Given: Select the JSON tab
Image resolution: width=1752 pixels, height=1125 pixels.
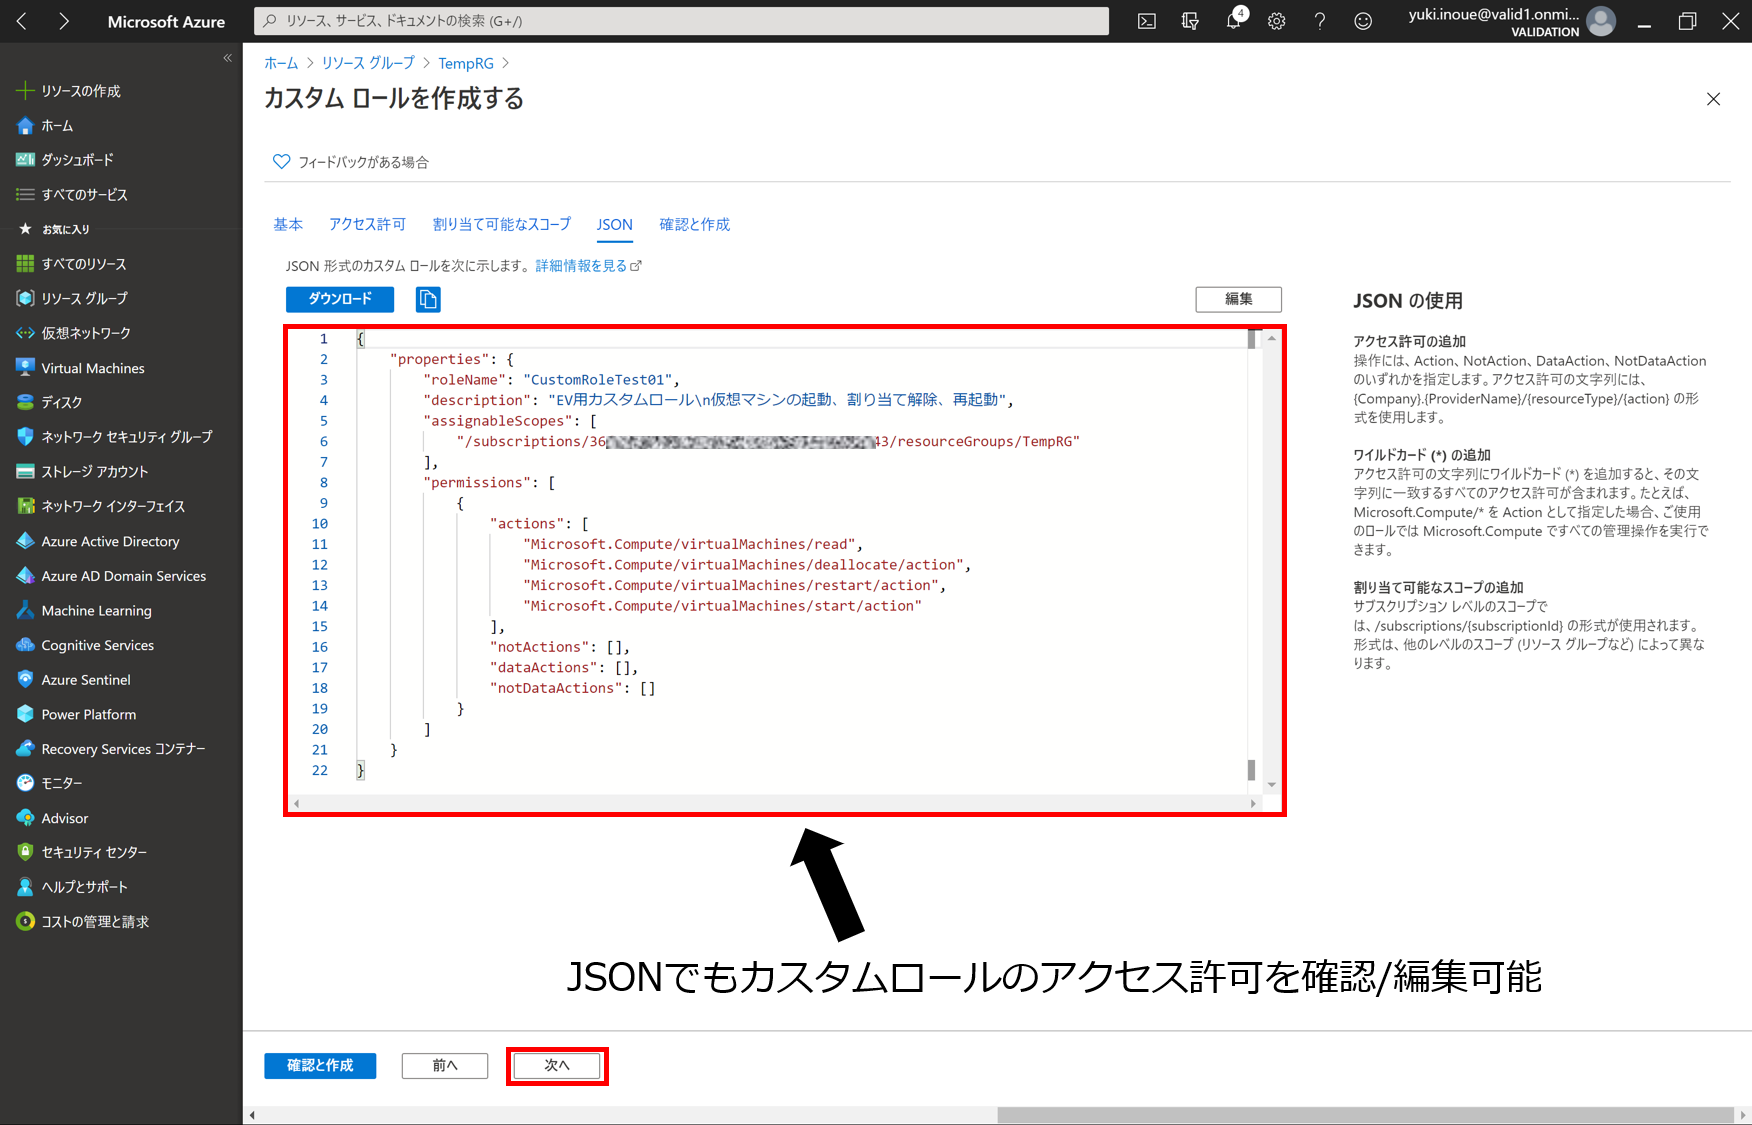Looking at the screenshot, I should (614, 225).
